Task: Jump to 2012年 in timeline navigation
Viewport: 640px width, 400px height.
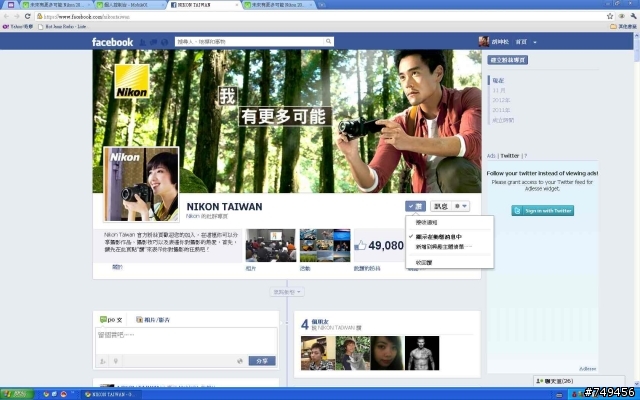Action: (x=501, y=100)
